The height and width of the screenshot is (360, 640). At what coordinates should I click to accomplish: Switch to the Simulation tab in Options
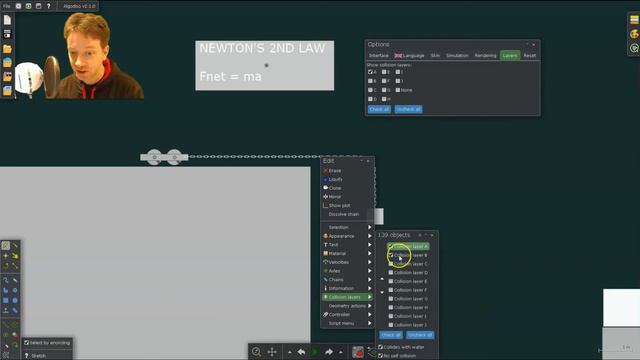(x=457, y=56)
